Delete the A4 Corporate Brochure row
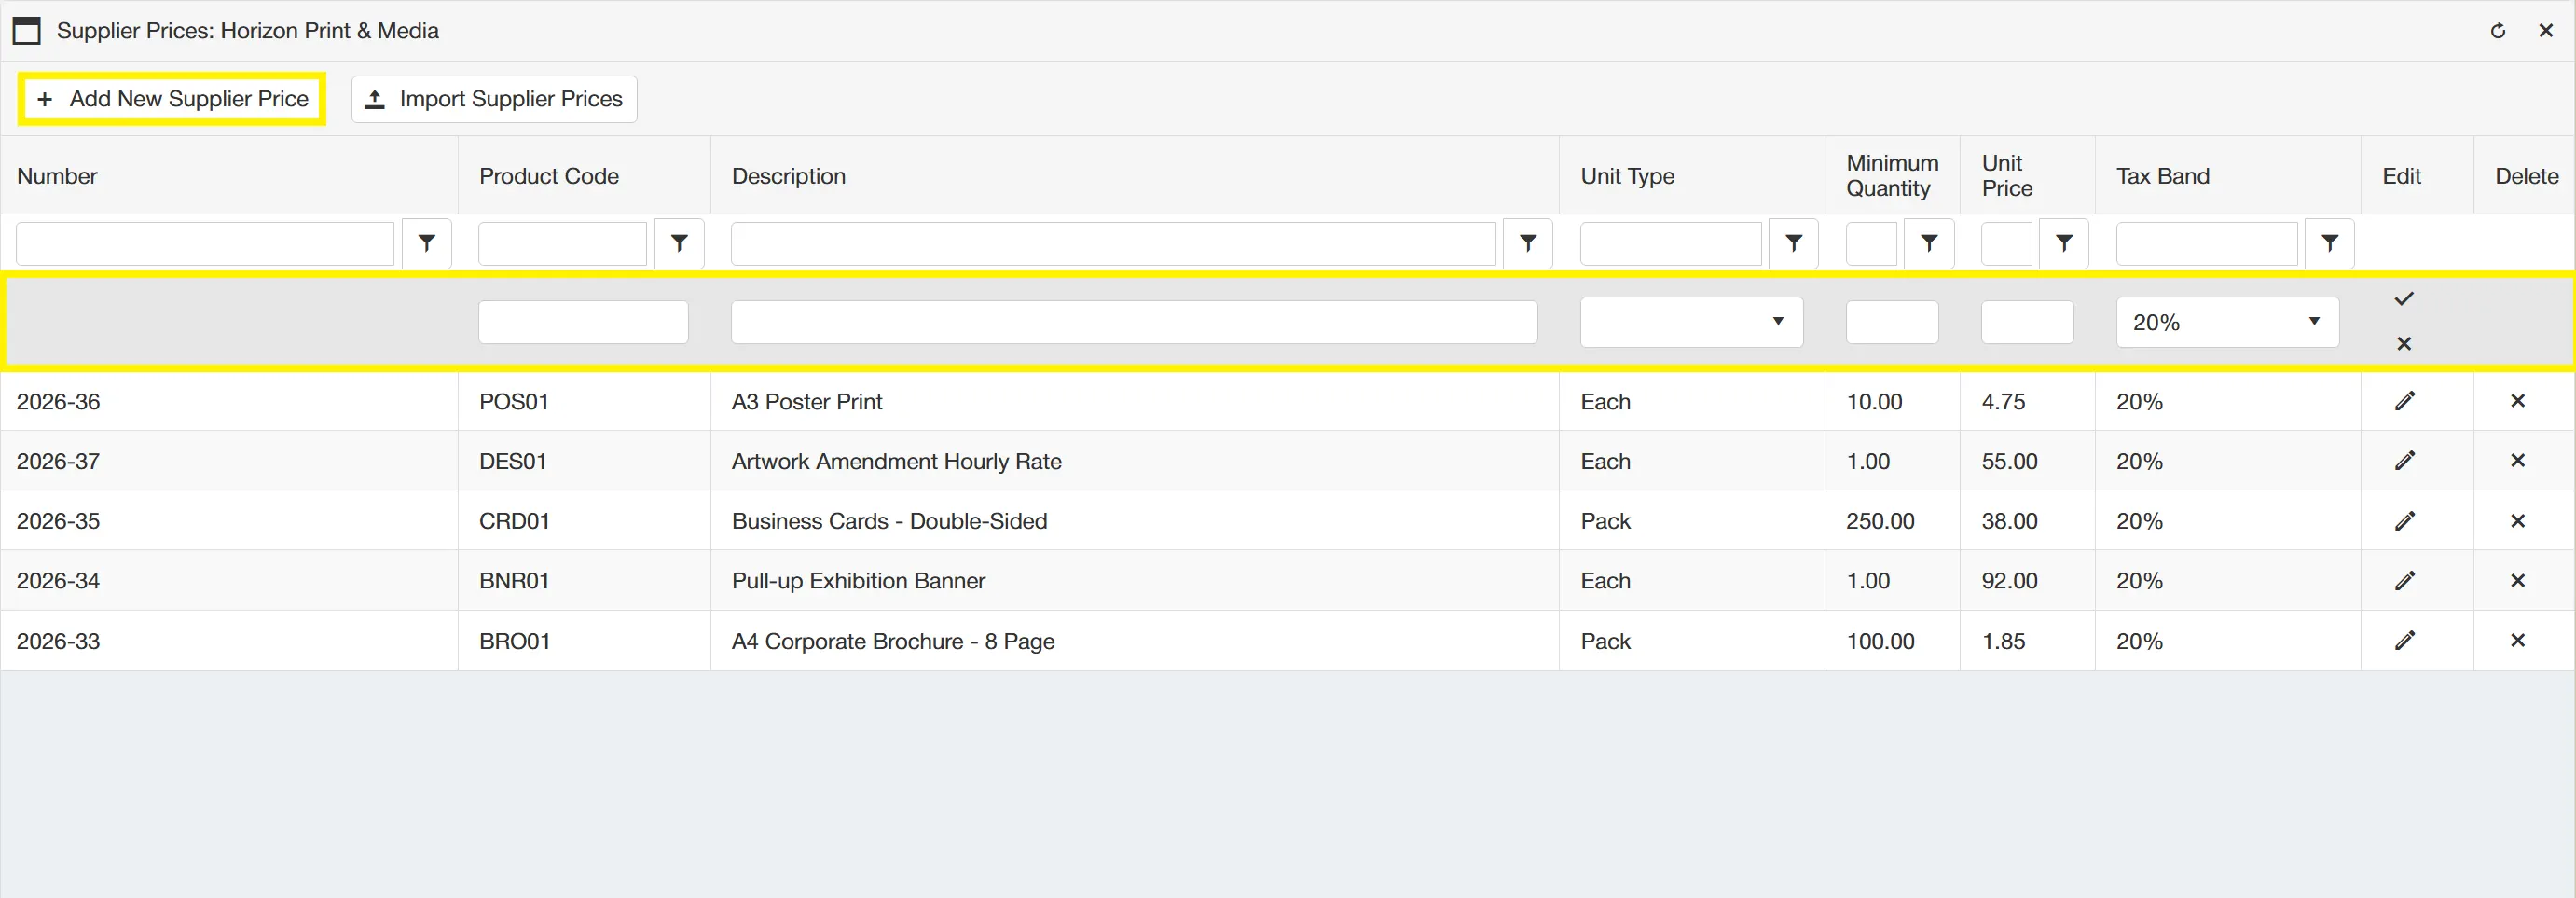 coord(2518,640)
